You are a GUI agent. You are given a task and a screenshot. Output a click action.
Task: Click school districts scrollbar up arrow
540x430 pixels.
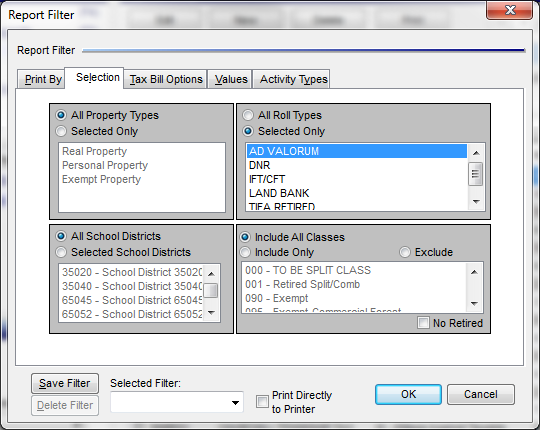pyautogui.click(x=211, y=274)
